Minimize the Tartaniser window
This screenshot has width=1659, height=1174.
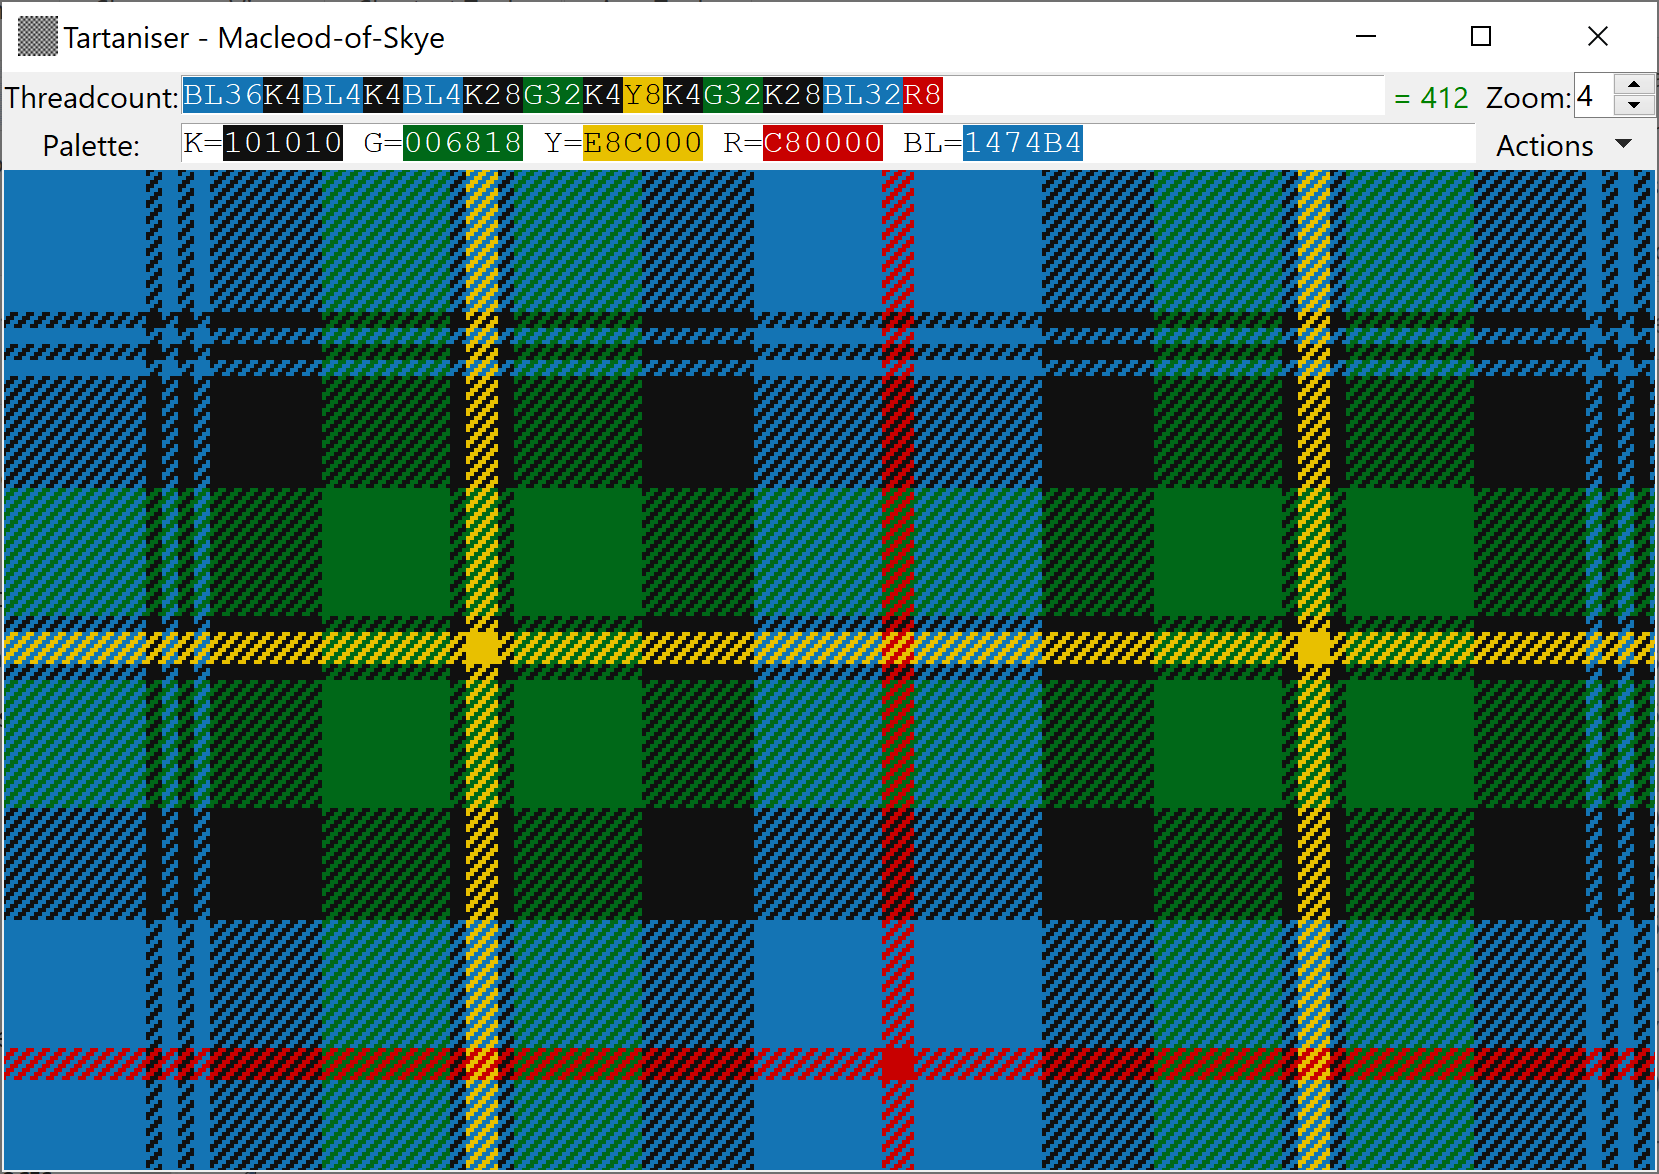point(1366,37)
